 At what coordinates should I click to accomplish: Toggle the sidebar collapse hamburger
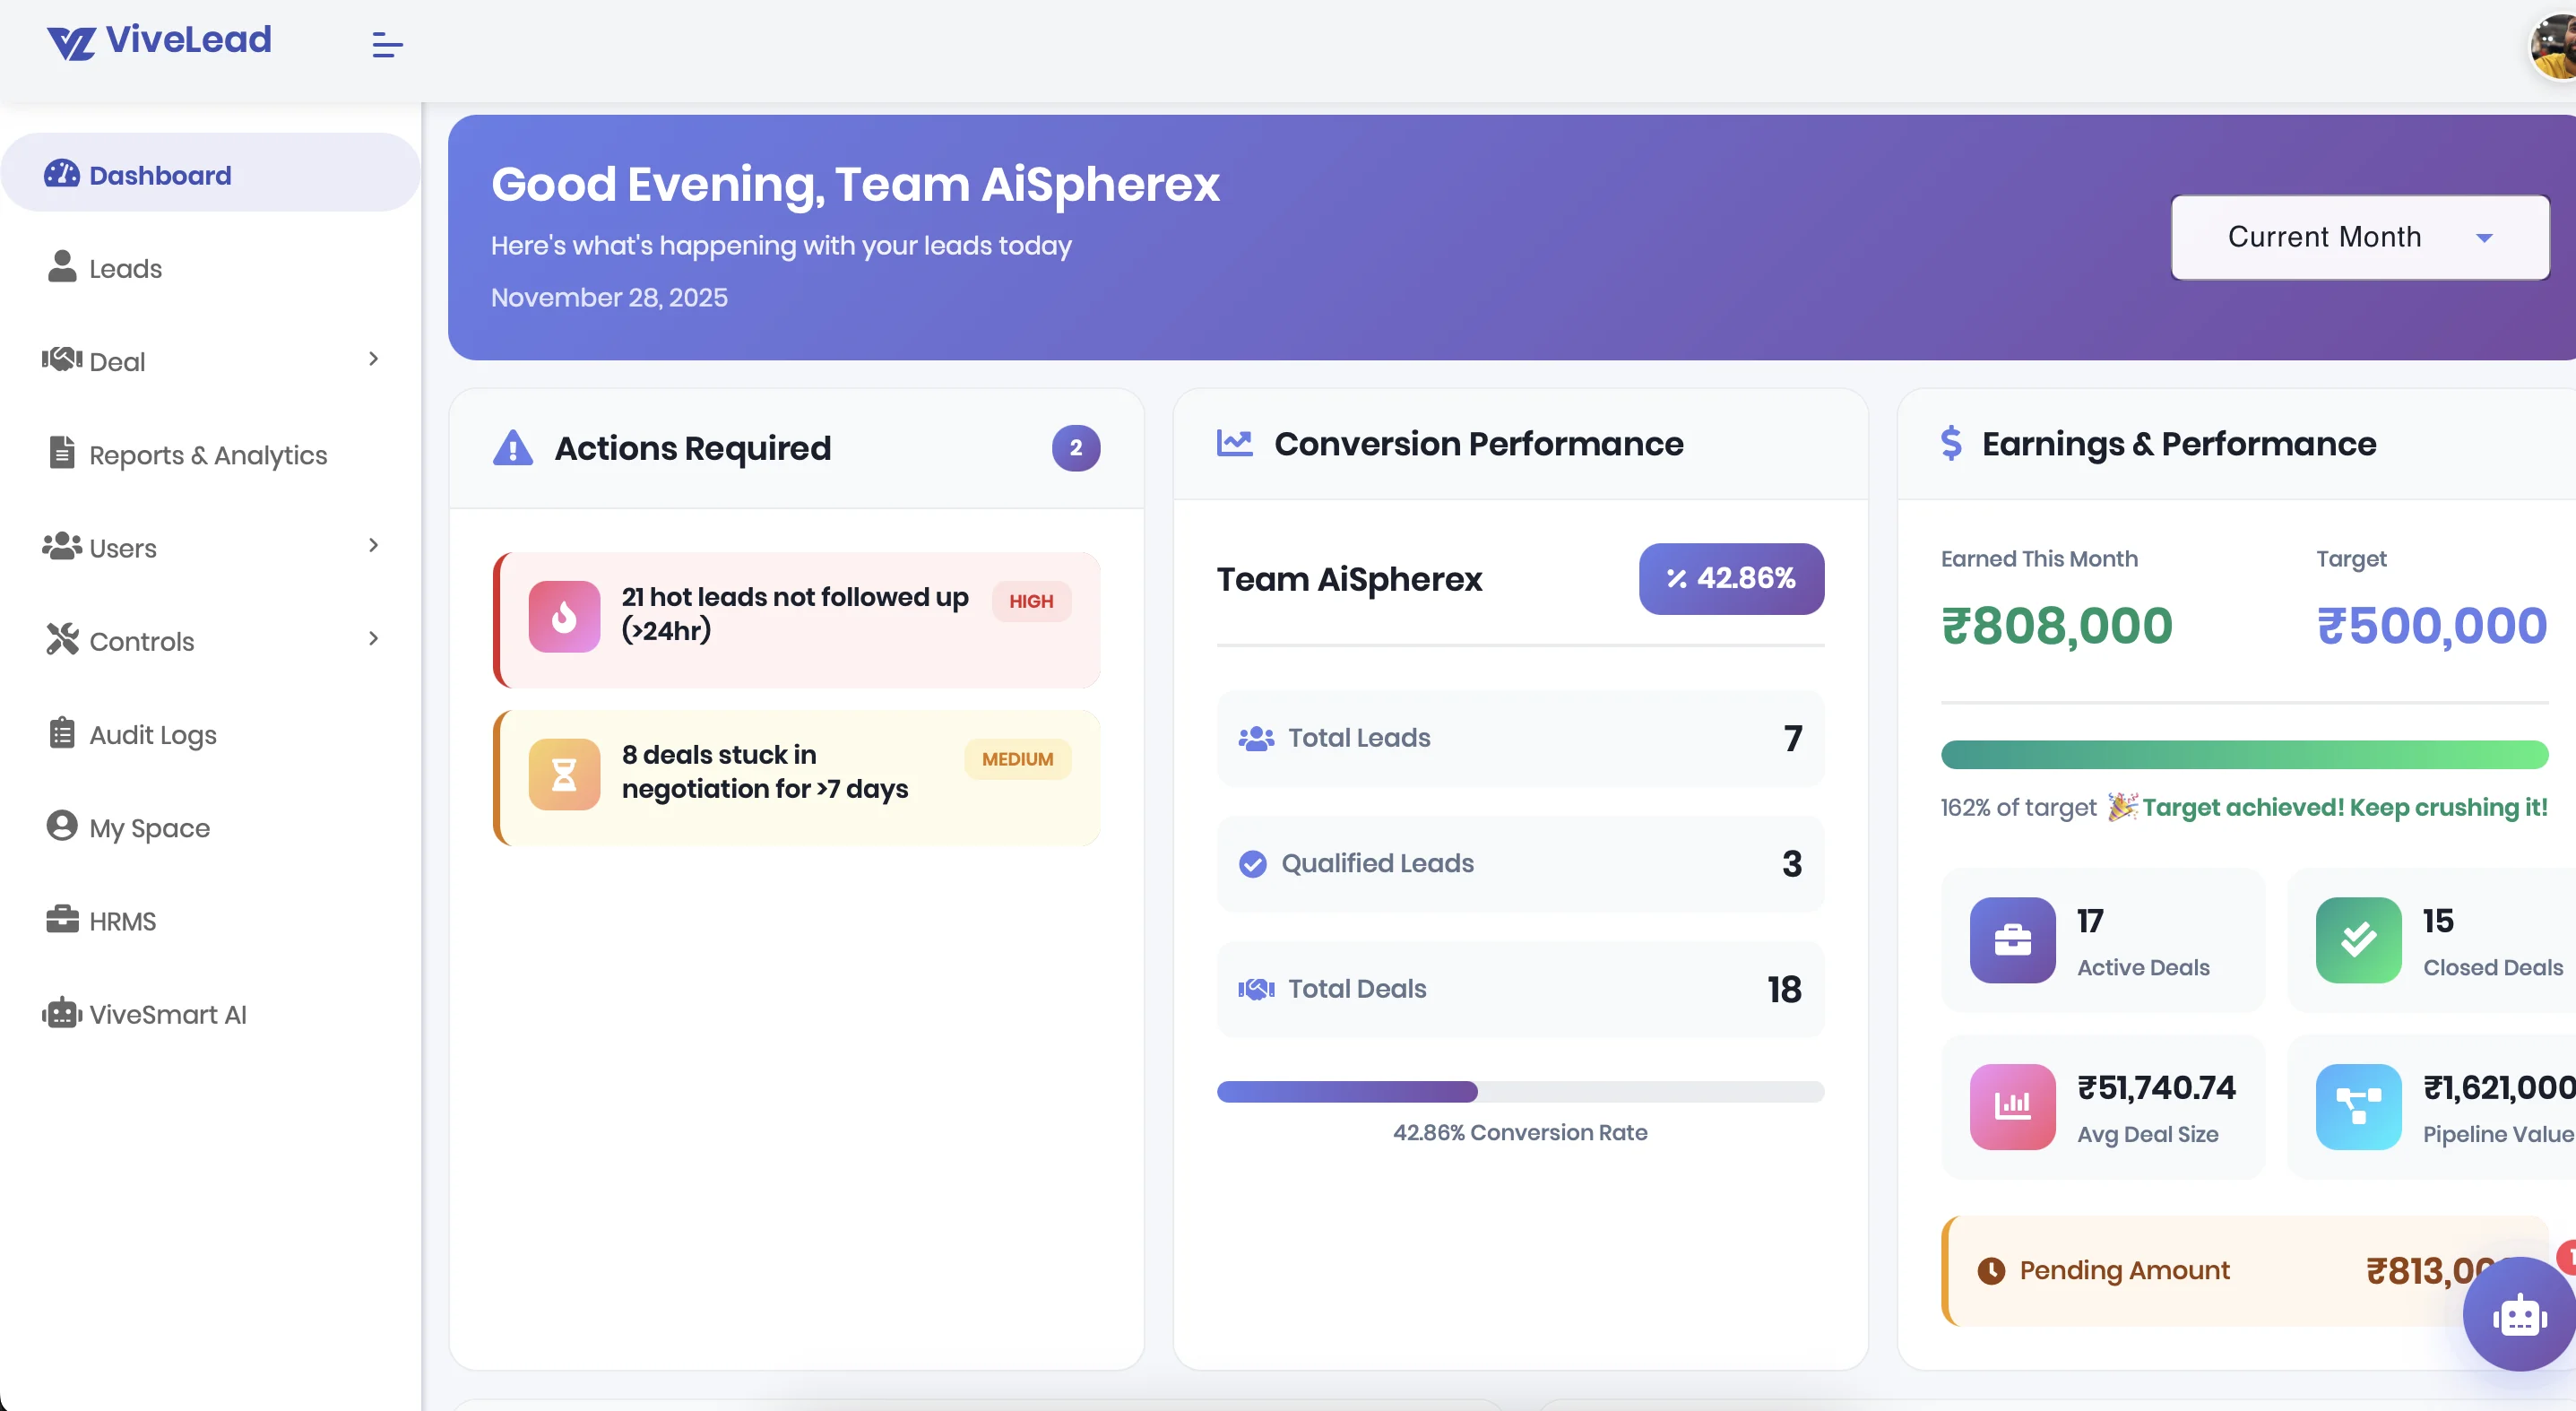386,44
